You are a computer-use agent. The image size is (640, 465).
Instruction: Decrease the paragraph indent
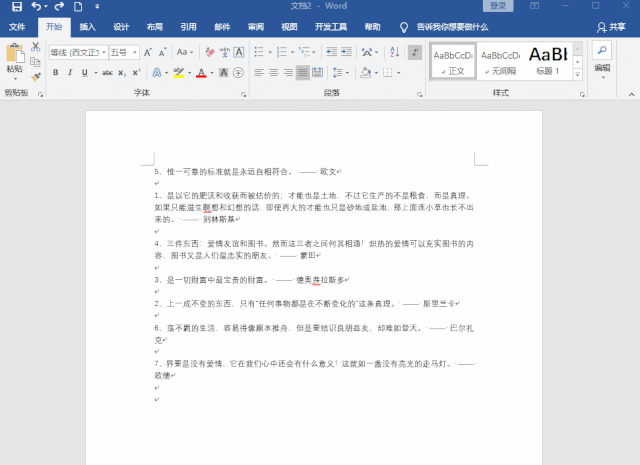tap(331, 52)
